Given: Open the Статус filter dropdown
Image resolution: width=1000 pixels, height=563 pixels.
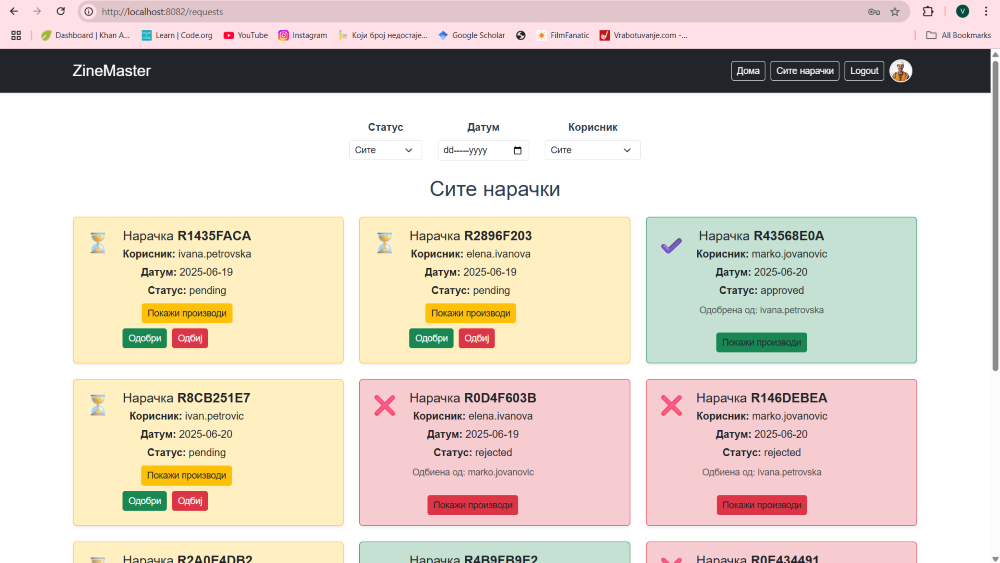Looking at the screenshot, I should (385, 150).
